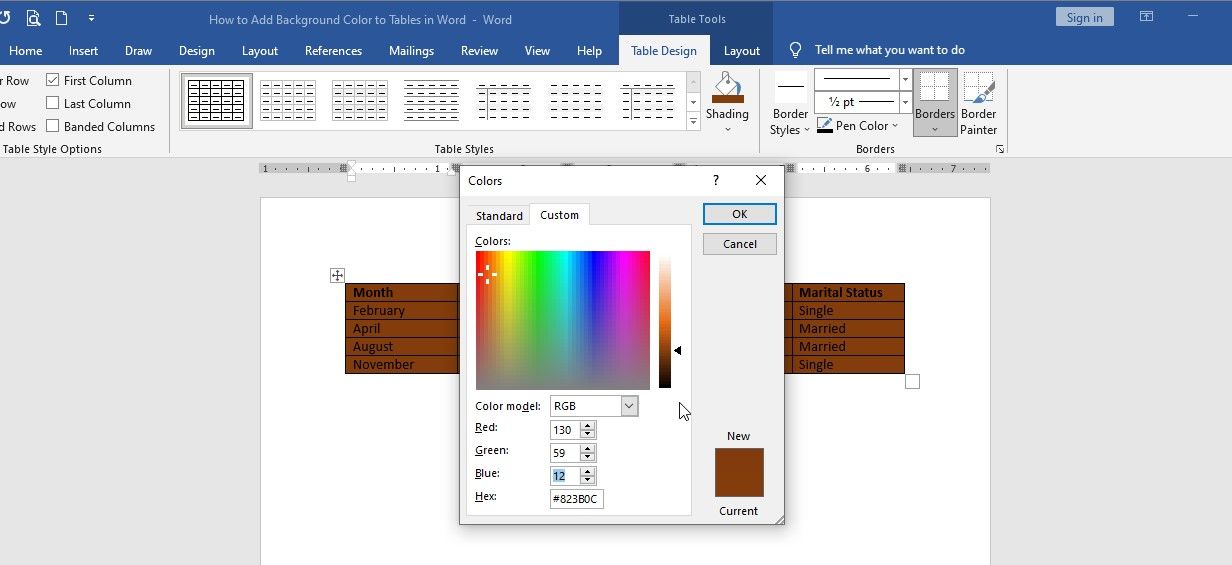This screenshot has height=565, width=1232.
Task: Click the Tell me lightbulb icon
Action: 796,50
